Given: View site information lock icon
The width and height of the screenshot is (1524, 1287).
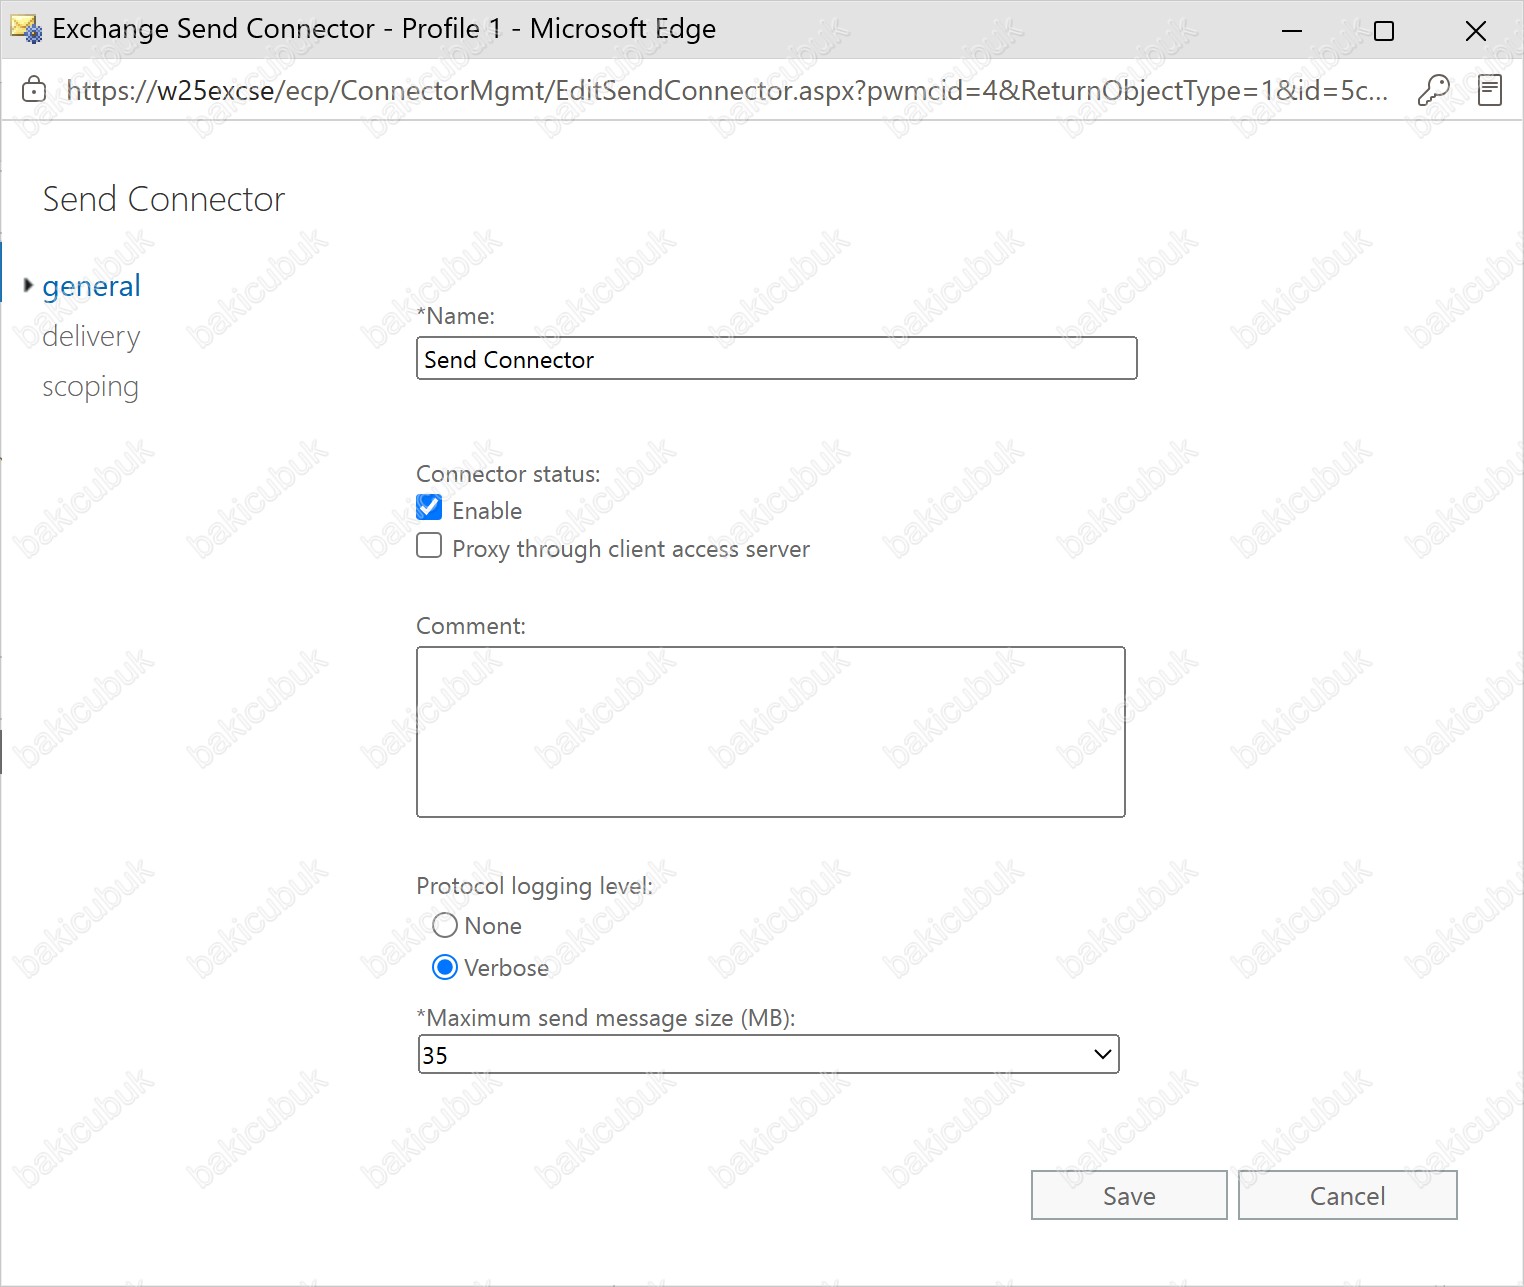Looking at the screenshot, I should [34, 90].
